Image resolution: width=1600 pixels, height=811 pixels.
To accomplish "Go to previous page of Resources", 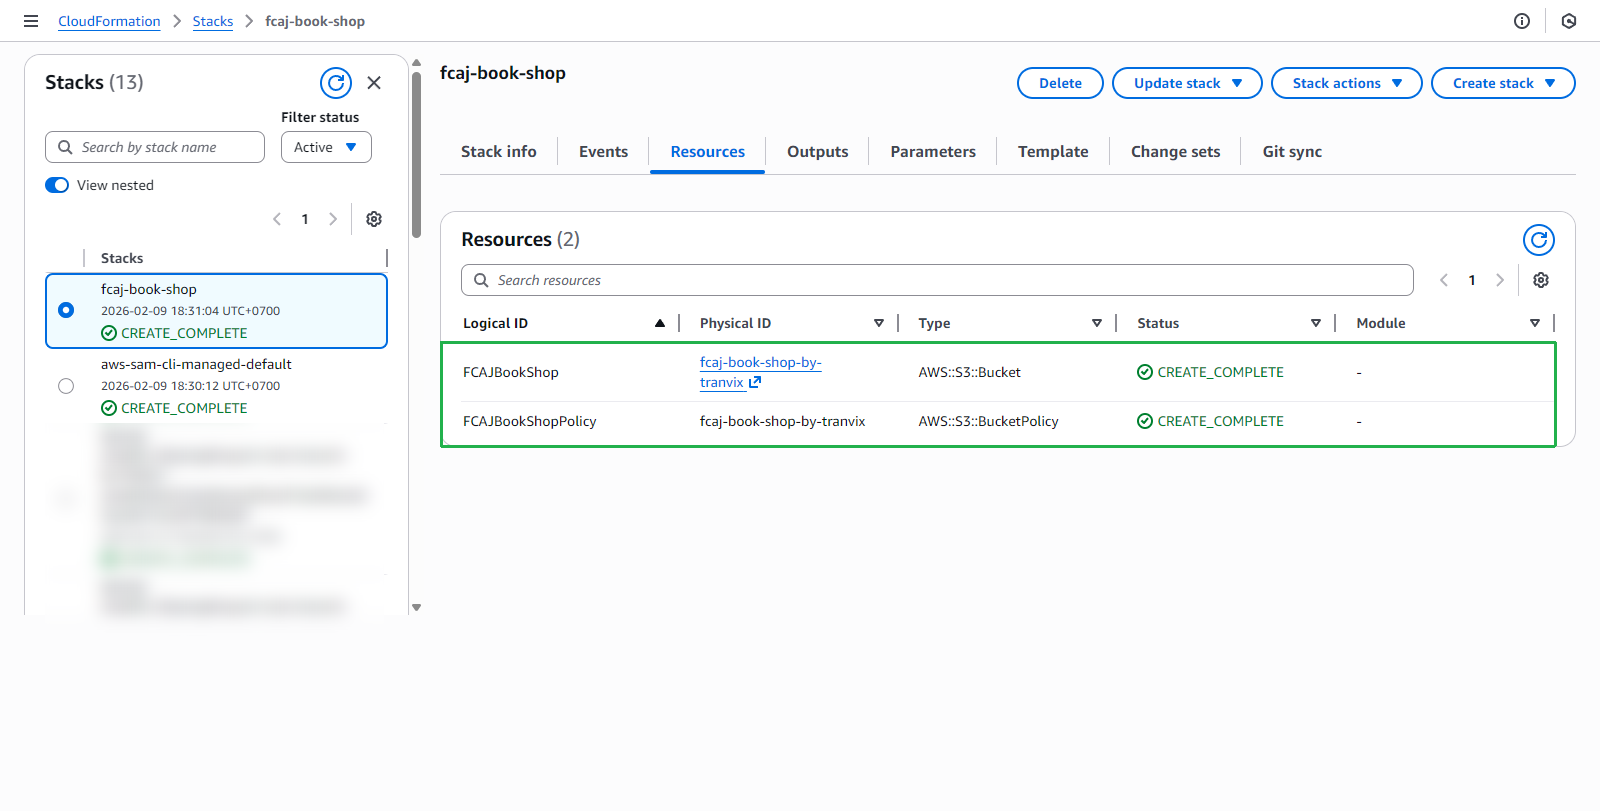I will [x=1444, y=280].
